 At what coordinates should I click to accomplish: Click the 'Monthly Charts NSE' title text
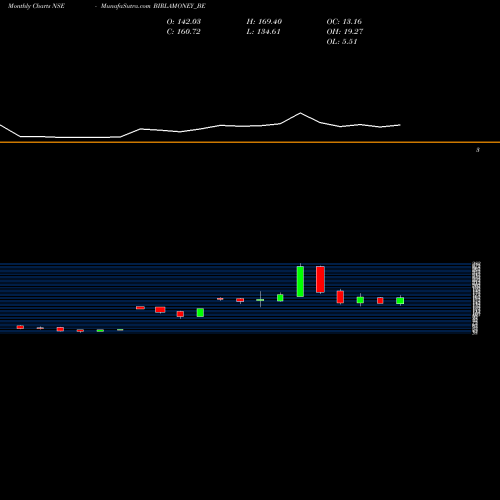pos(36,6)
